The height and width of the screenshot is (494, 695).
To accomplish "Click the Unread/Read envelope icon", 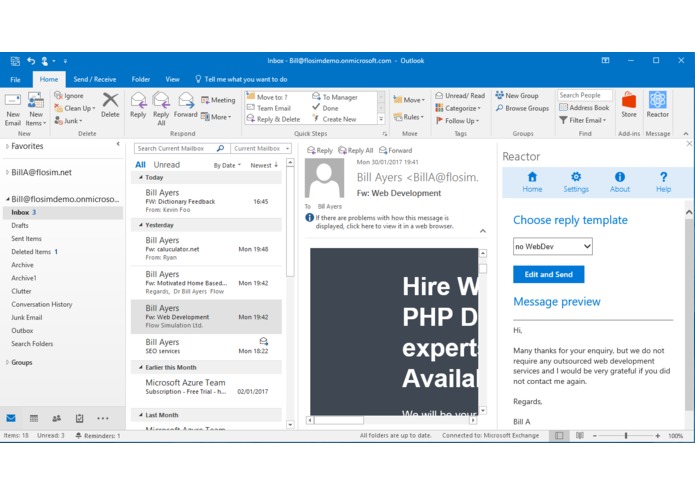I will click(439, 95).
